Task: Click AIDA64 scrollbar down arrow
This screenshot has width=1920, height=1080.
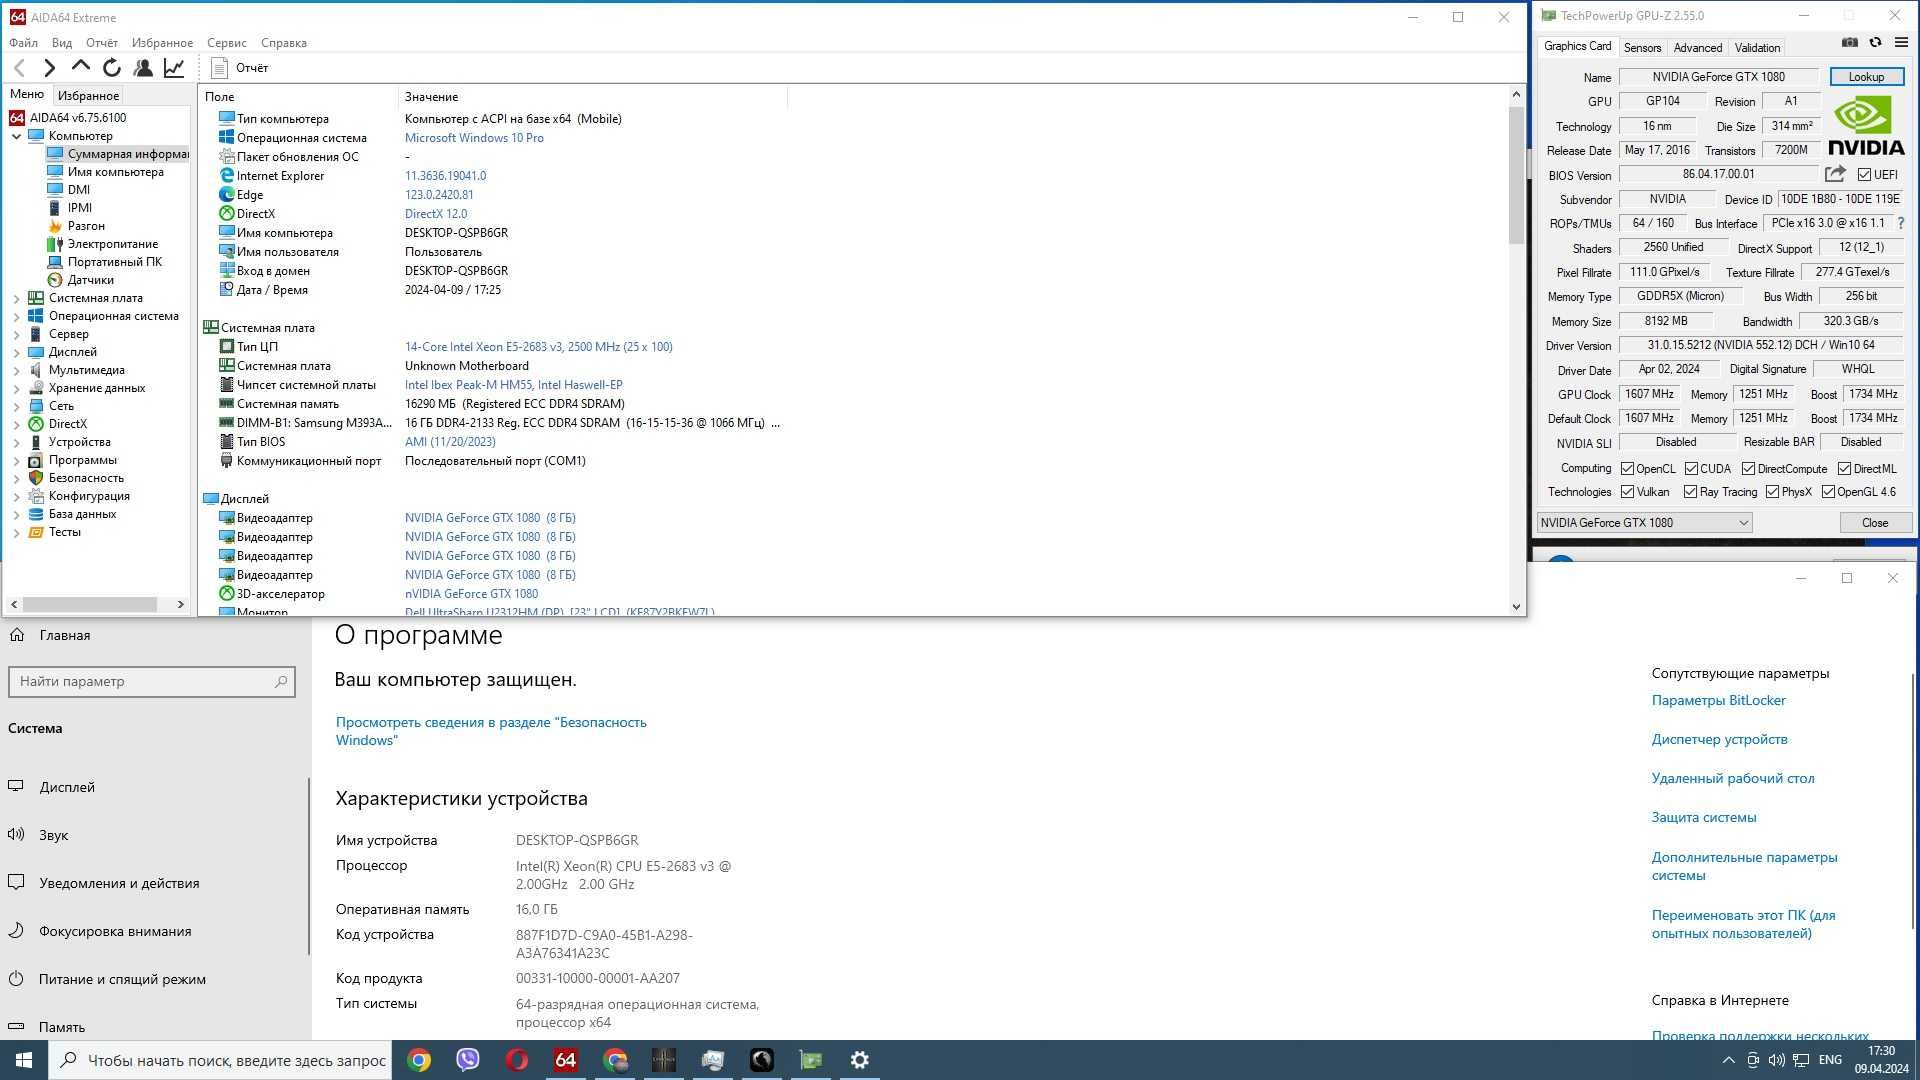Action: tap(1516, 606)
